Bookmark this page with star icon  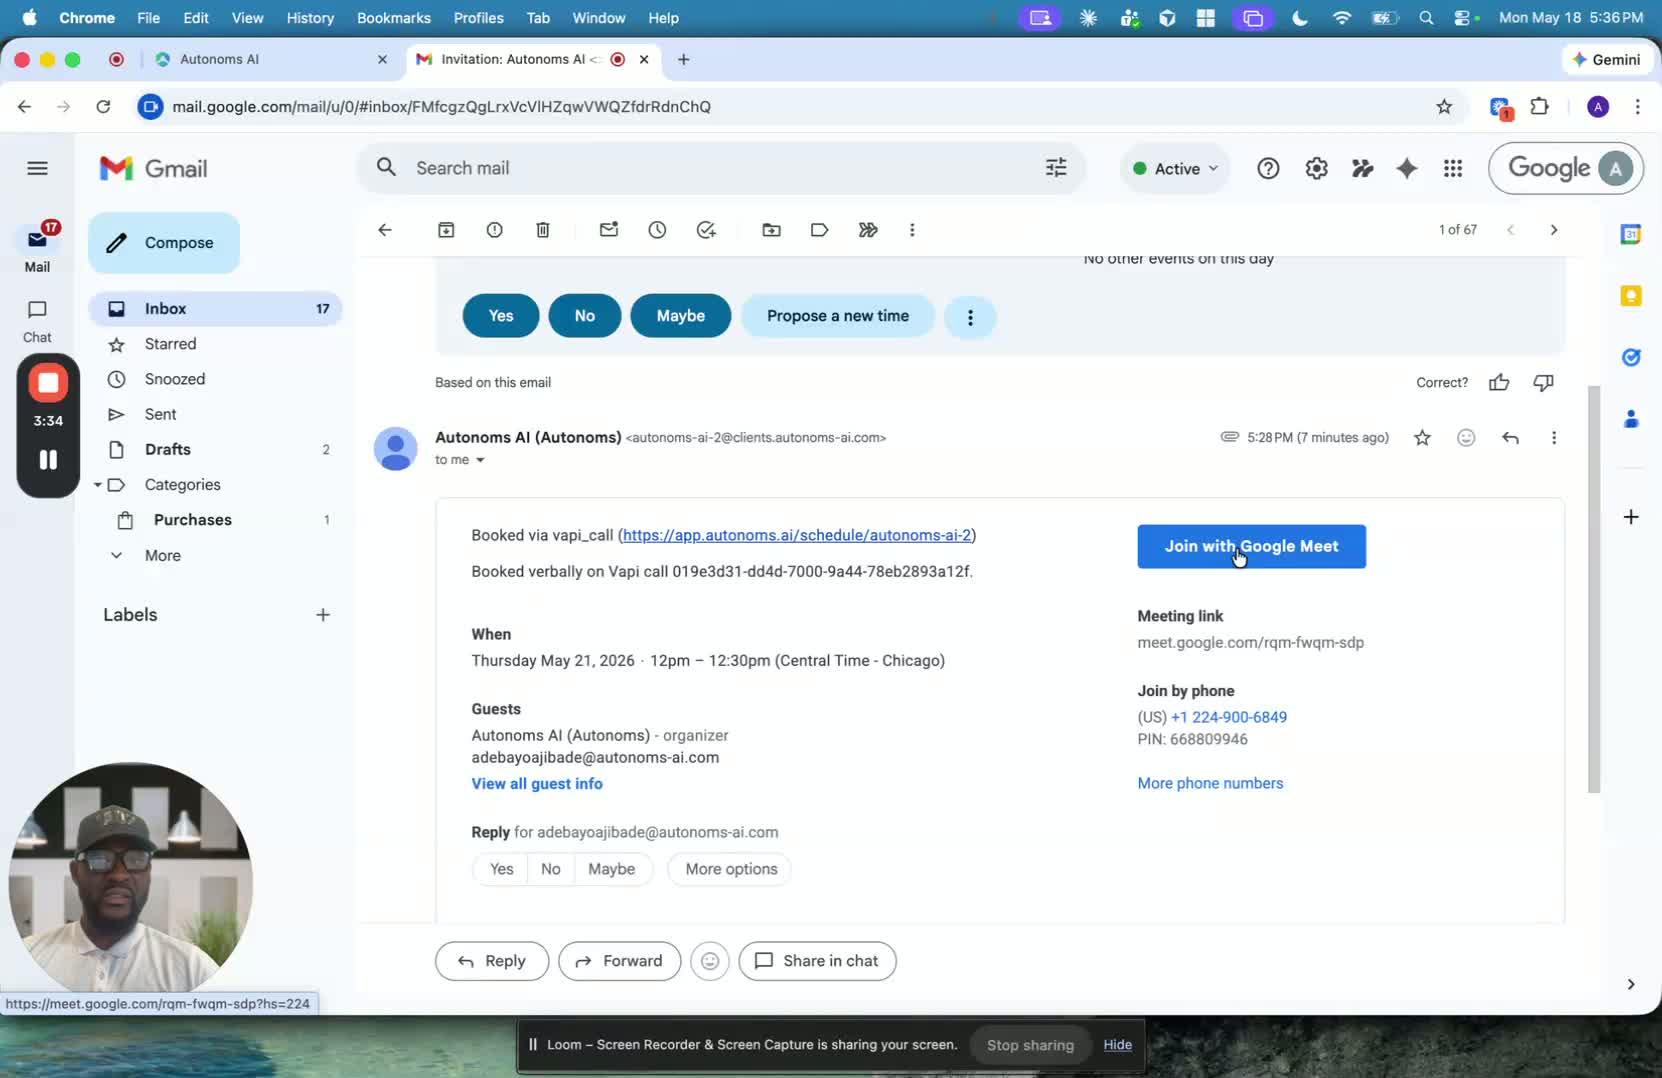tap(1444, 107)
